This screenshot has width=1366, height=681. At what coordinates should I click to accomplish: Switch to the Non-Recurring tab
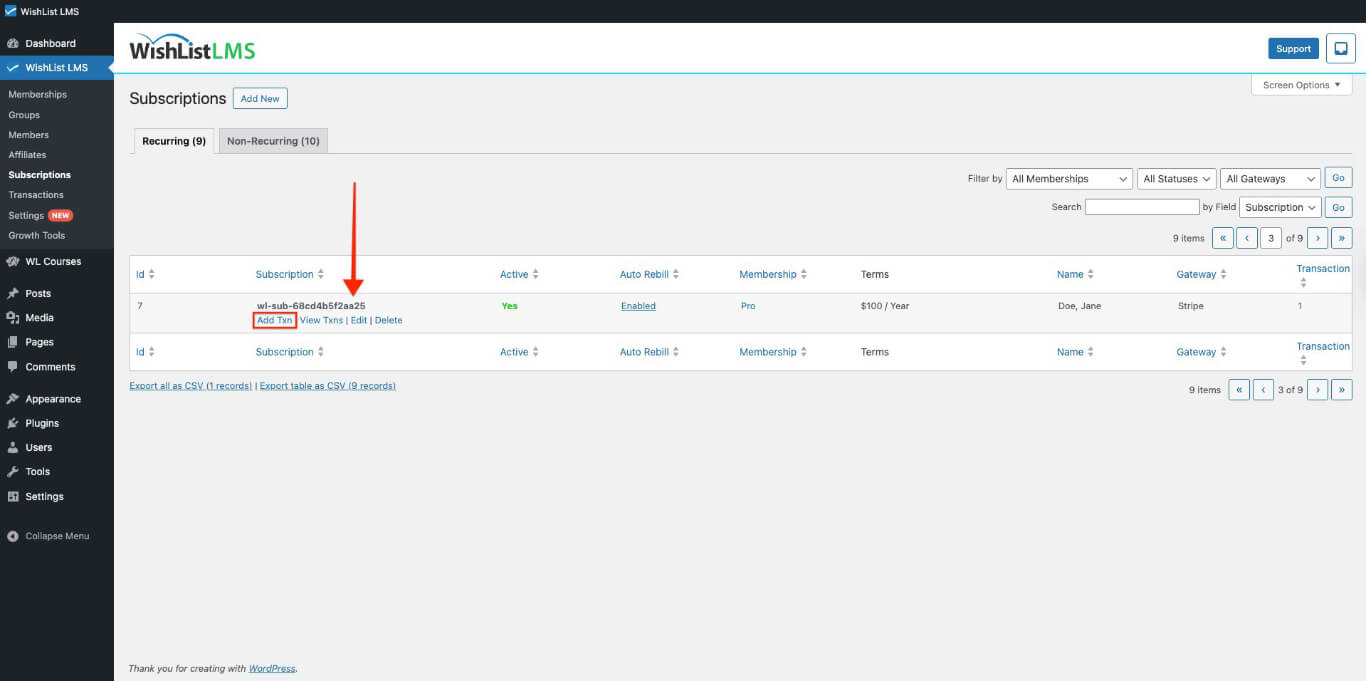click(273, 140)
